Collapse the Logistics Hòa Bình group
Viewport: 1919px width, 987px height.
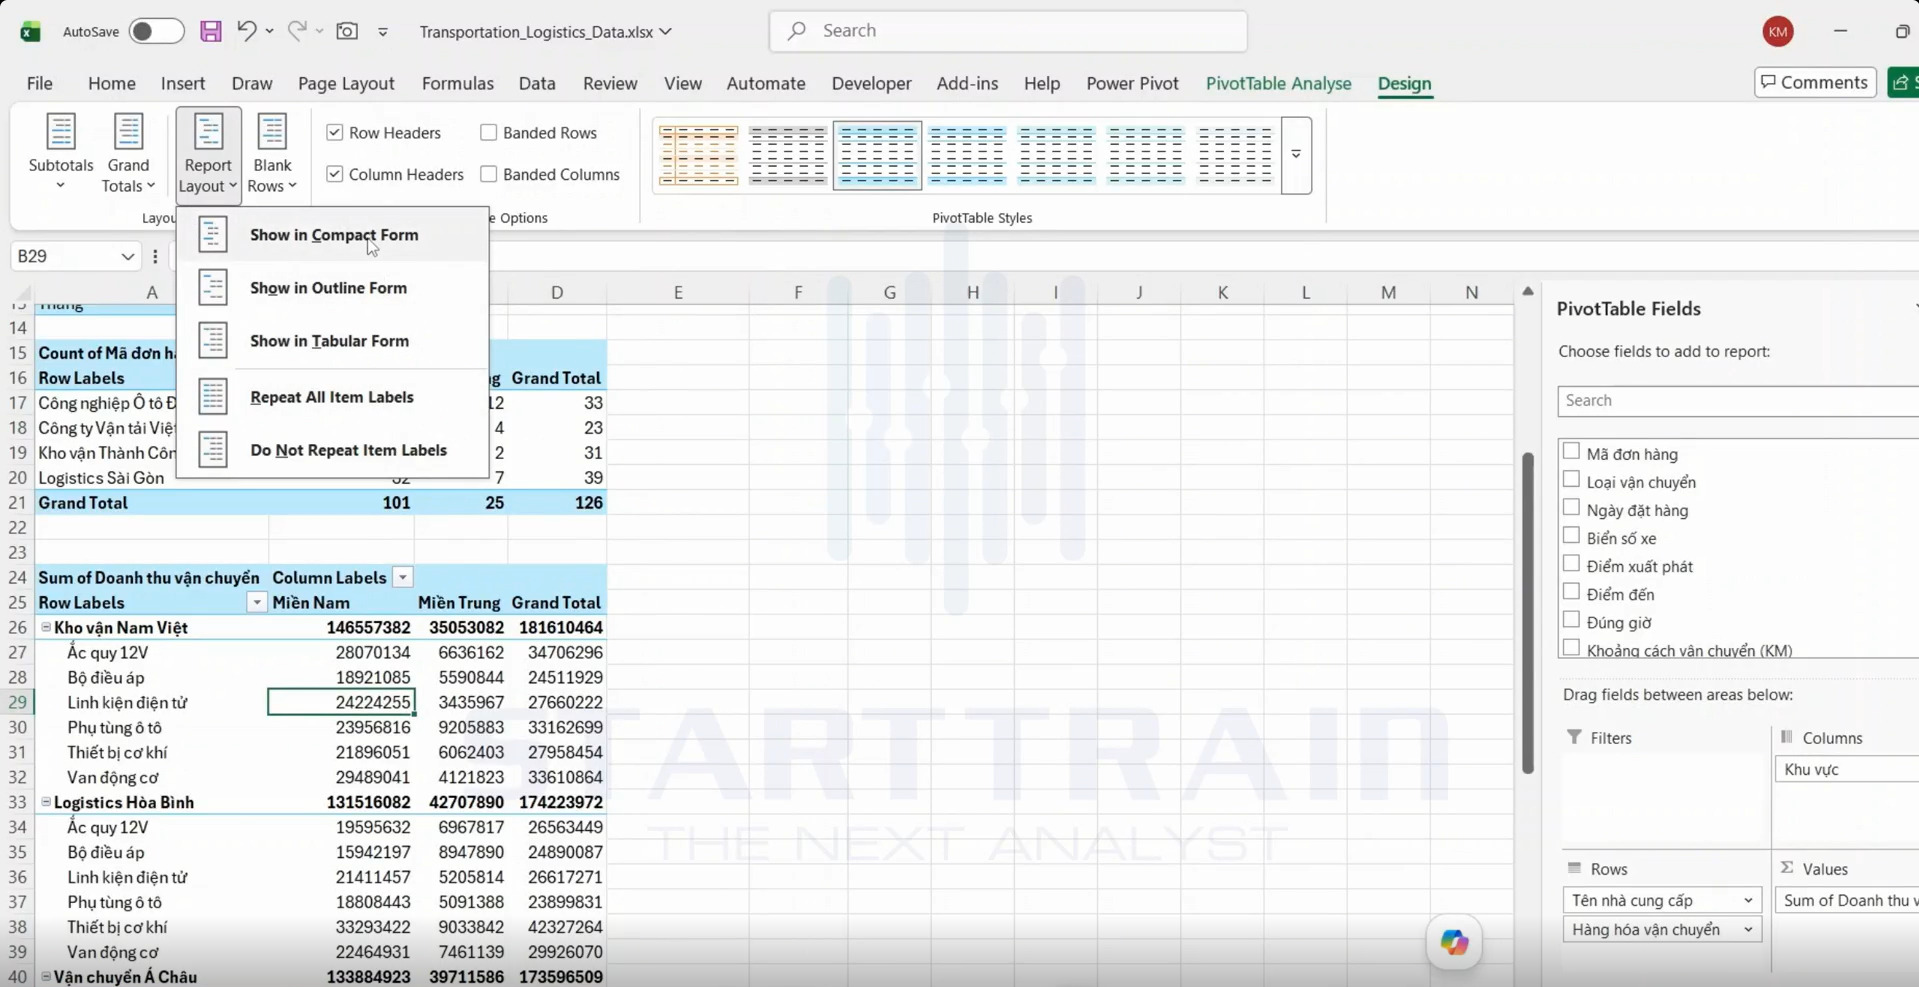point(46,802)
